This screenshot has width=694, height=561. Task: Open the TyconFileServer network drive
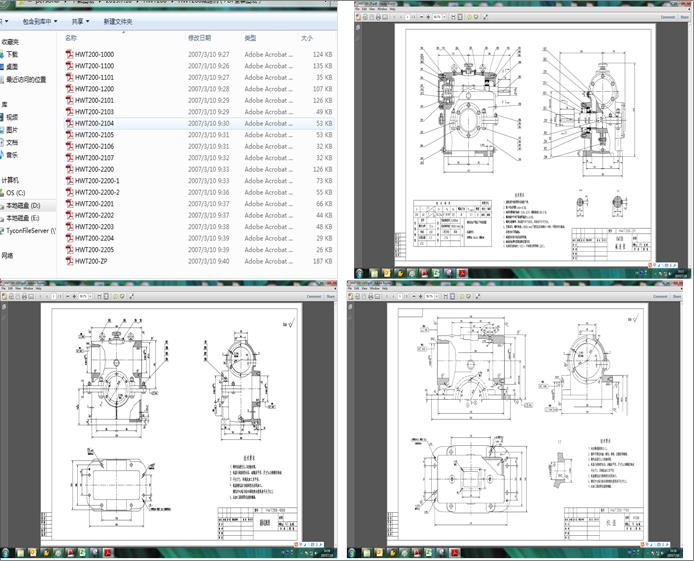click(x=30, y=230)
